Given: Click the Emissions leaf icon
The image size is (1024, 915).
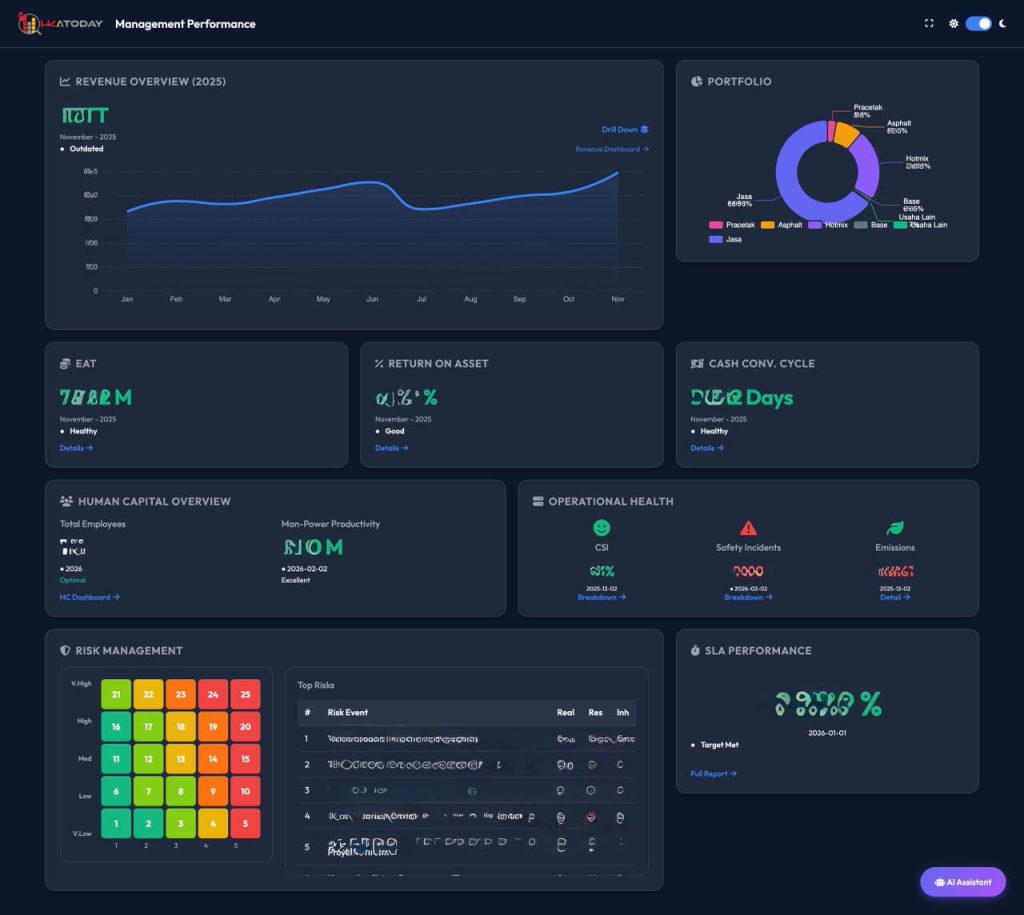Looking at the screenshot, I should click(895, 528).
